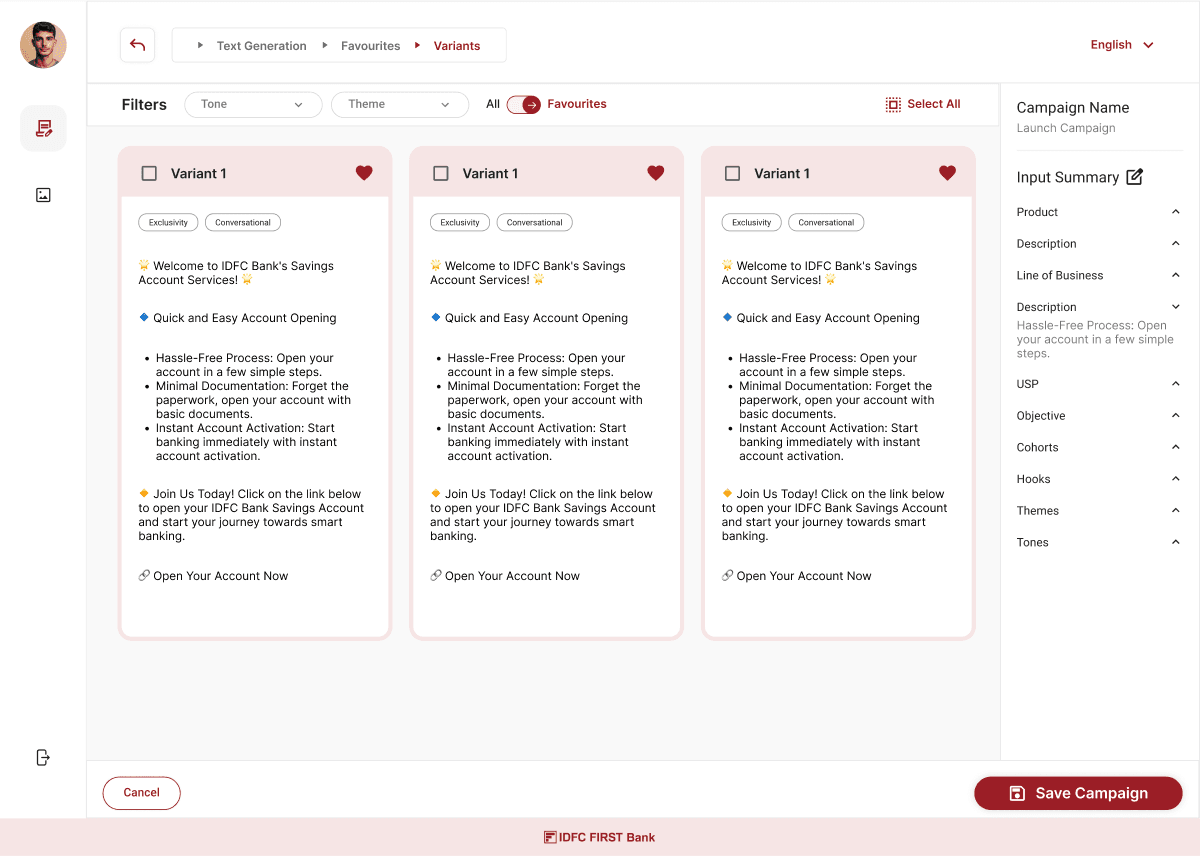Go to Text Generation breadcrumb
Image resolution: width=1200 pixels, height=856 pixels.
pos(261,46)
